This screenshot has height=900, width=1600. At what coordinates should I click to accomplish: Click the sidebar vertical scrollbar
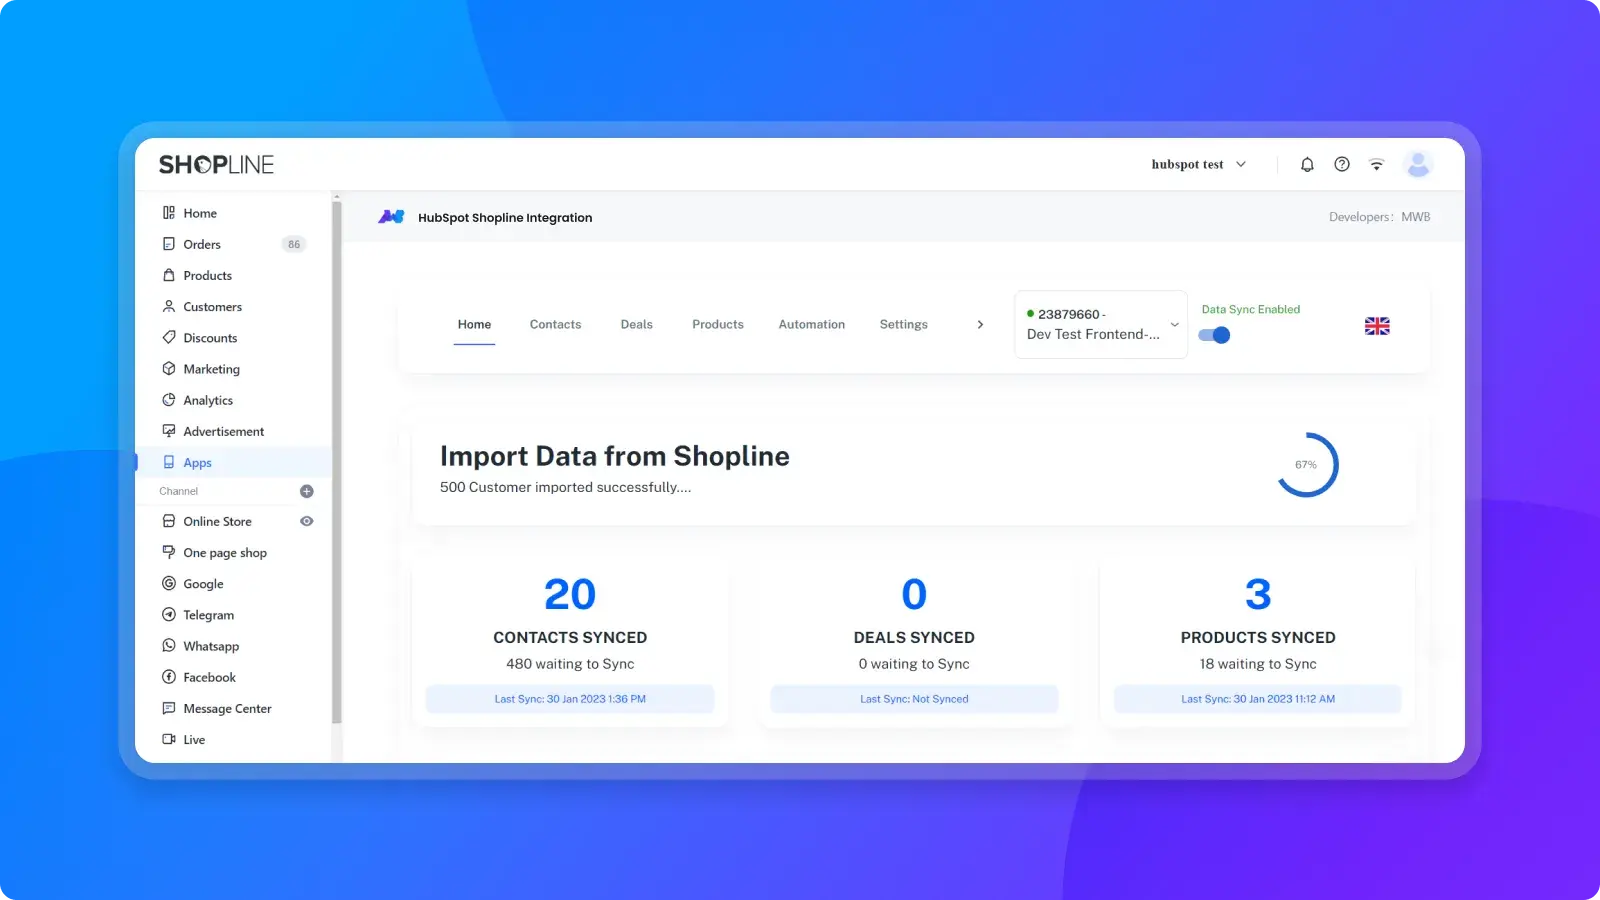[x=337, y=460]
